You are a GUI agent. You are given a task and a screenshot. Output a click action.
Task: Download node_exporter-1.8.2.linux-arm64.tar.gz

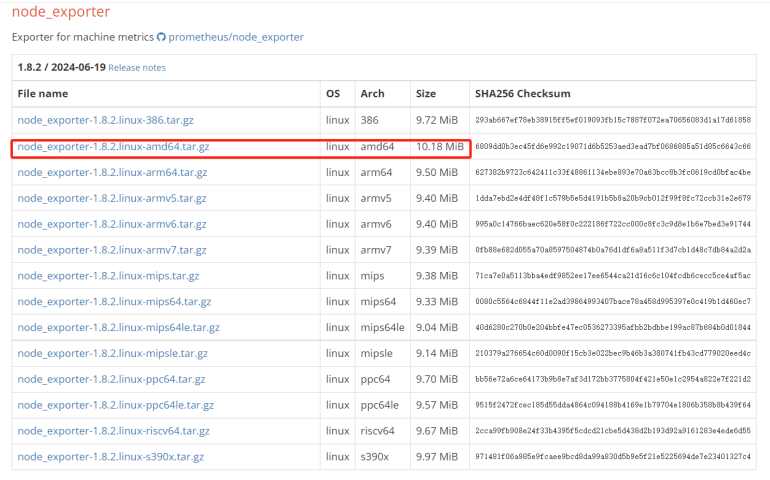[x=112, y=172]
